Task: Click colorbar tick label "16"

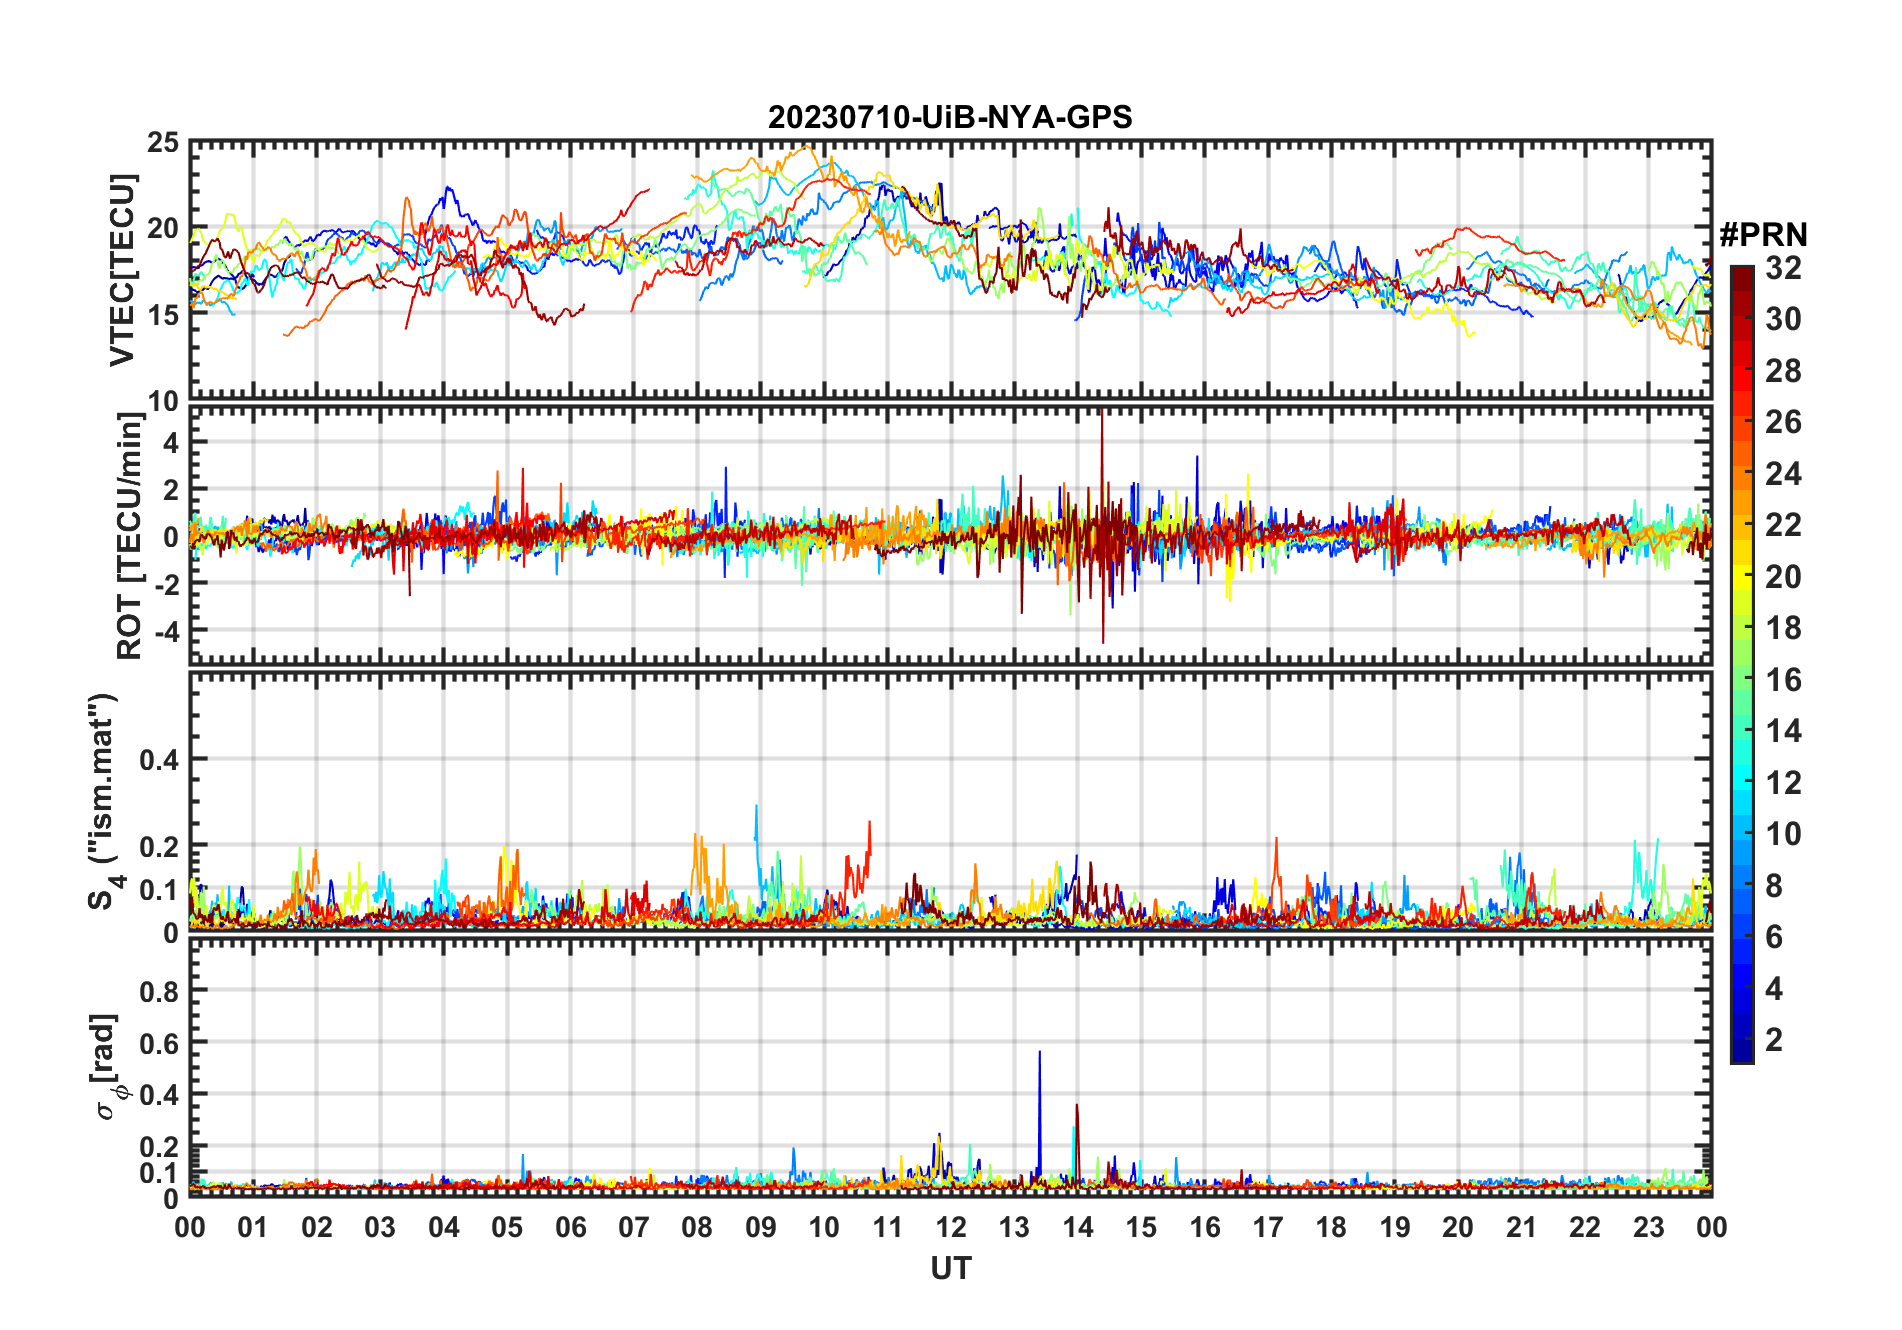Action: pos(1783,680)
